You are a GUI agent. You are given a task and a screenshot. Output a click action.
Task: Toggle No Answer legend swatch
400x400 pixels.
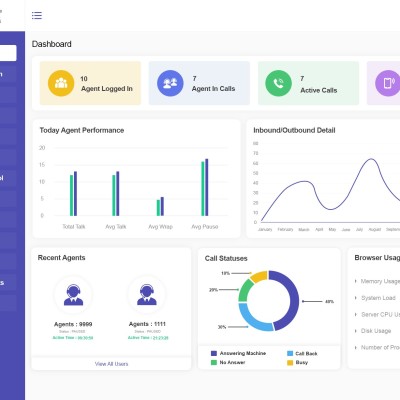(x=214, y=362)
